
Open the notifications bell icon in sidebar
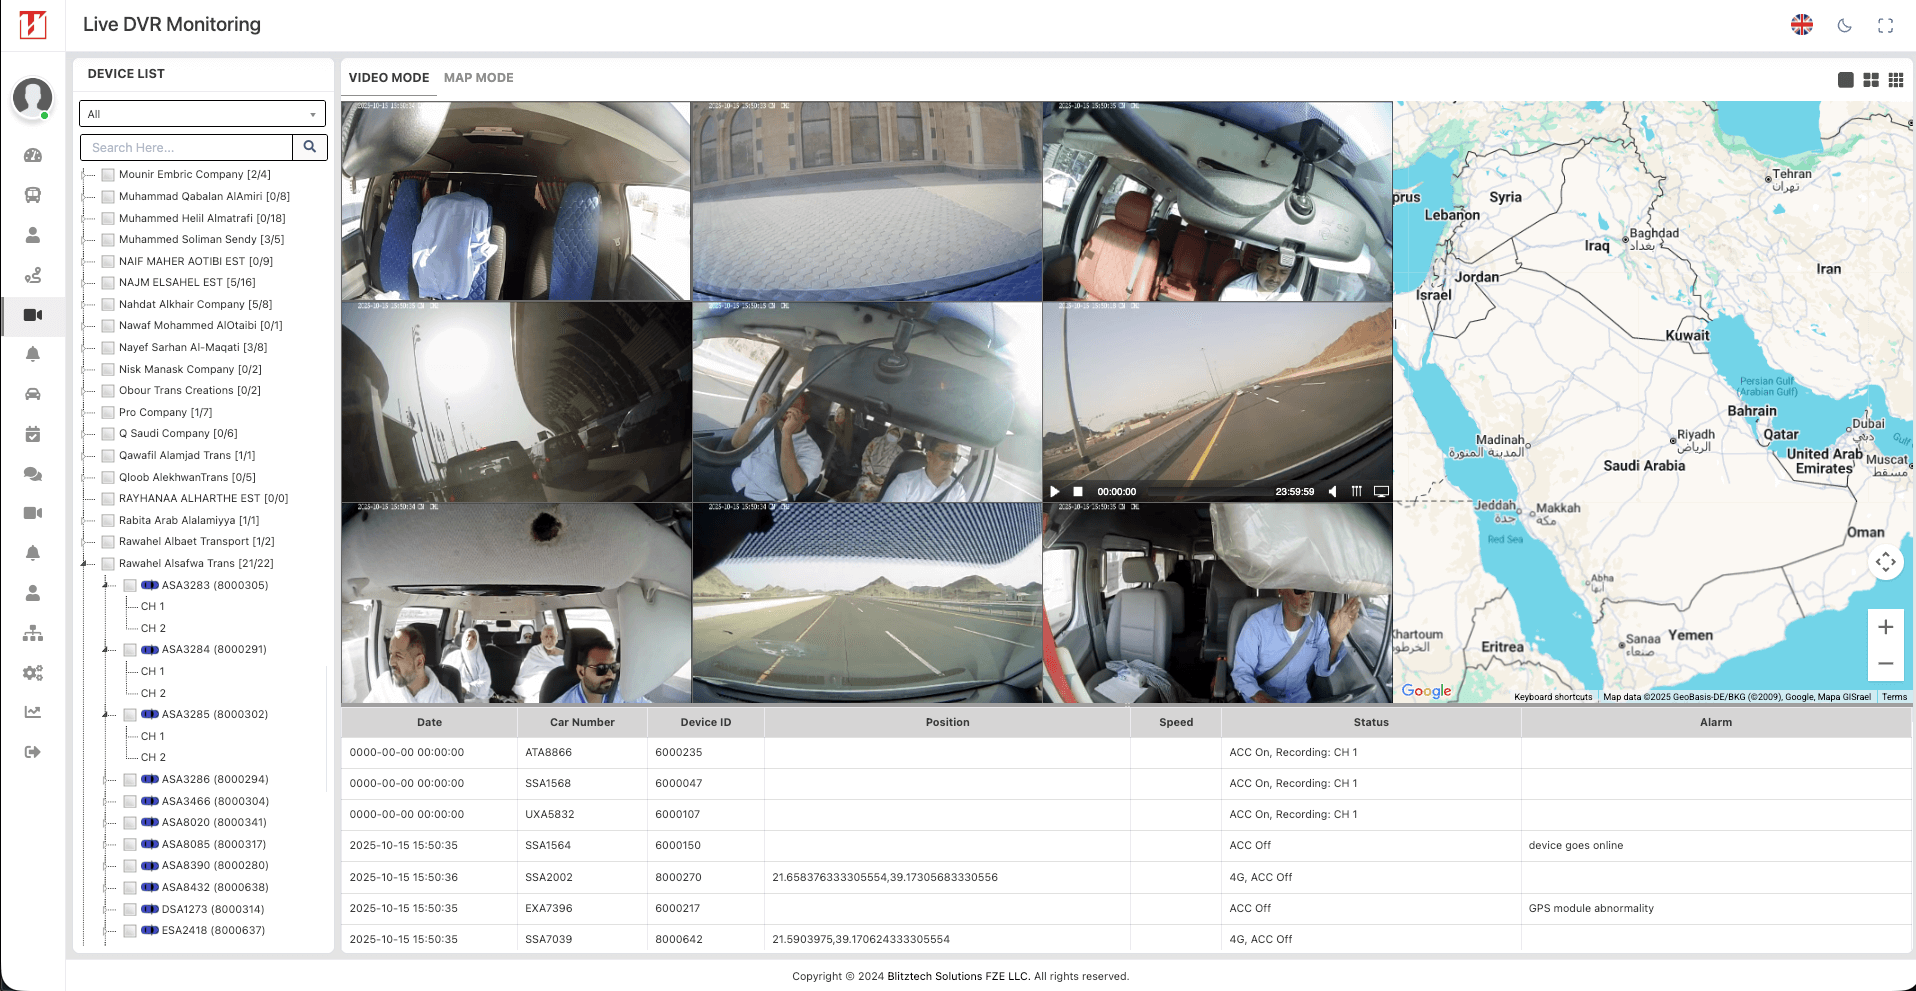click(x=33, y=354)
